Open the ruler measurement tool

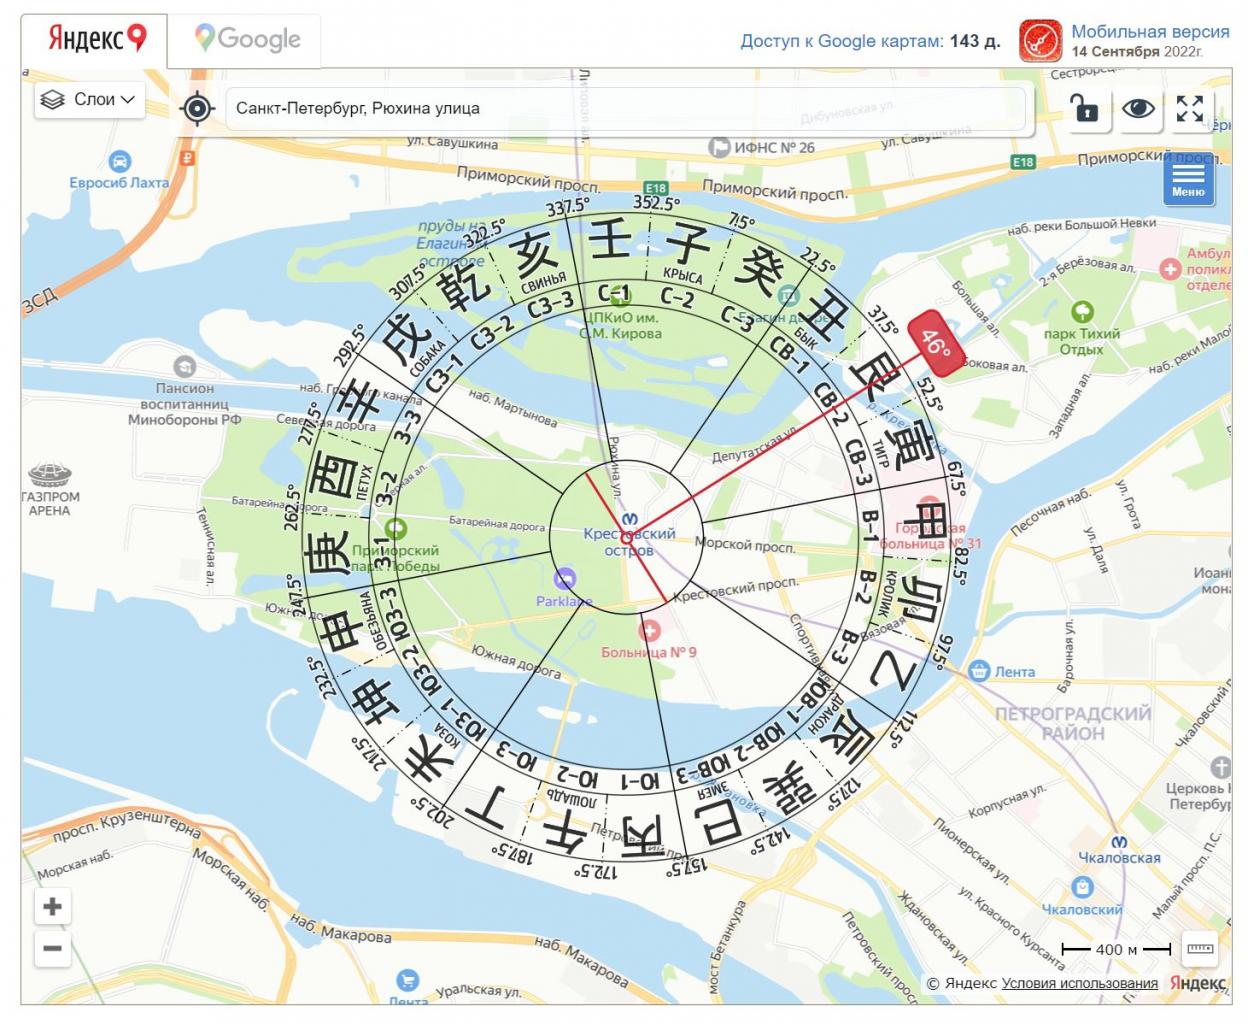[x=1200, y=948]
